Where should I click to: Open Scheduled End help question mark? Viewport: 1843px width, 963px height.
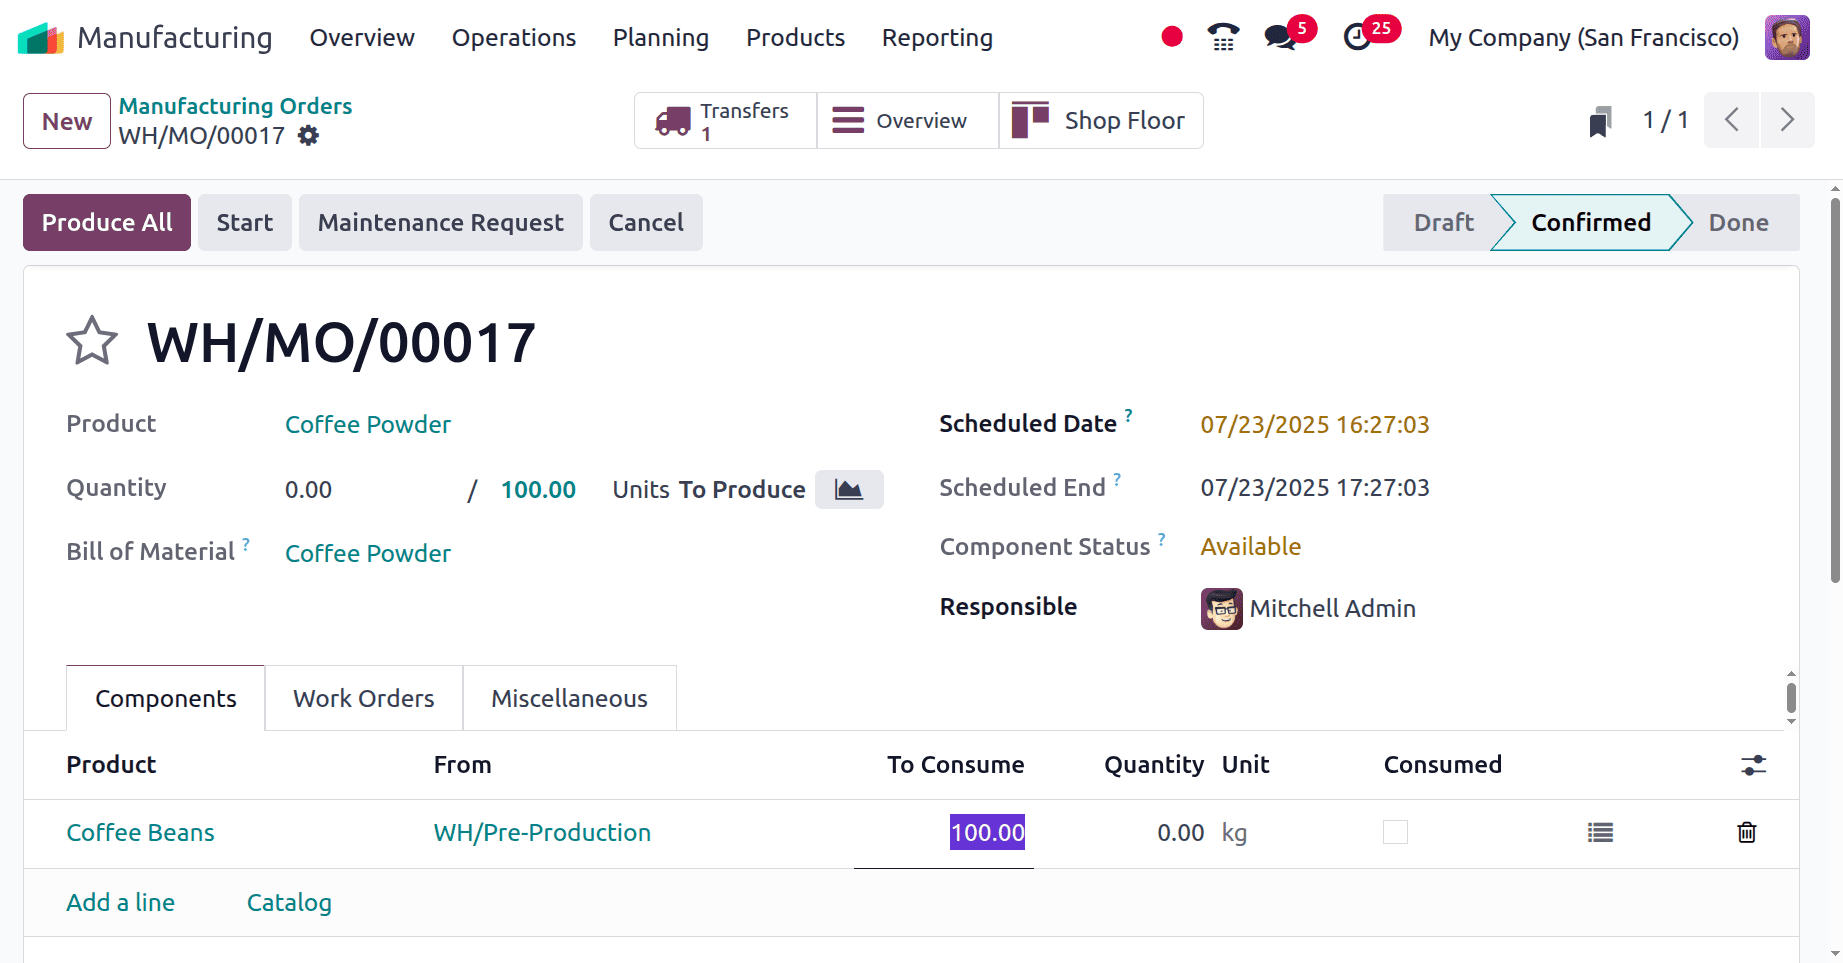(1117, 480)
